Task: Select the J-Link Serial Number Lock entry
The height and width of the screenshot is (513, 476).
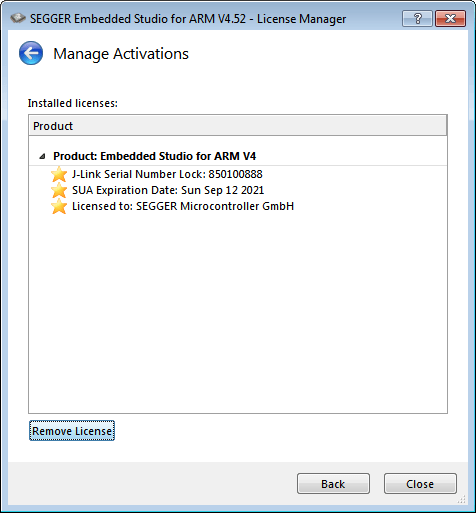Action: (167, 174)
